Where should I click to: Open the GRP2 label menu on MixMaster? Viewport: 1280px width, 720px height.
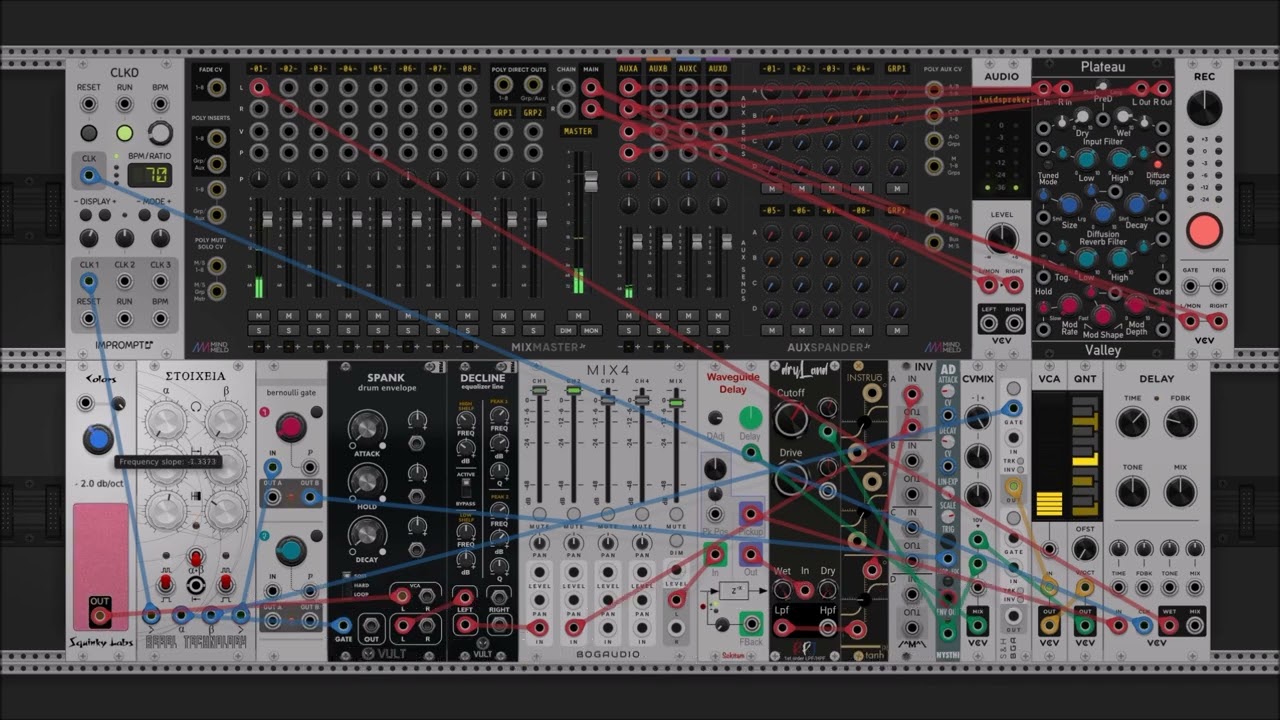pos(532,113)
